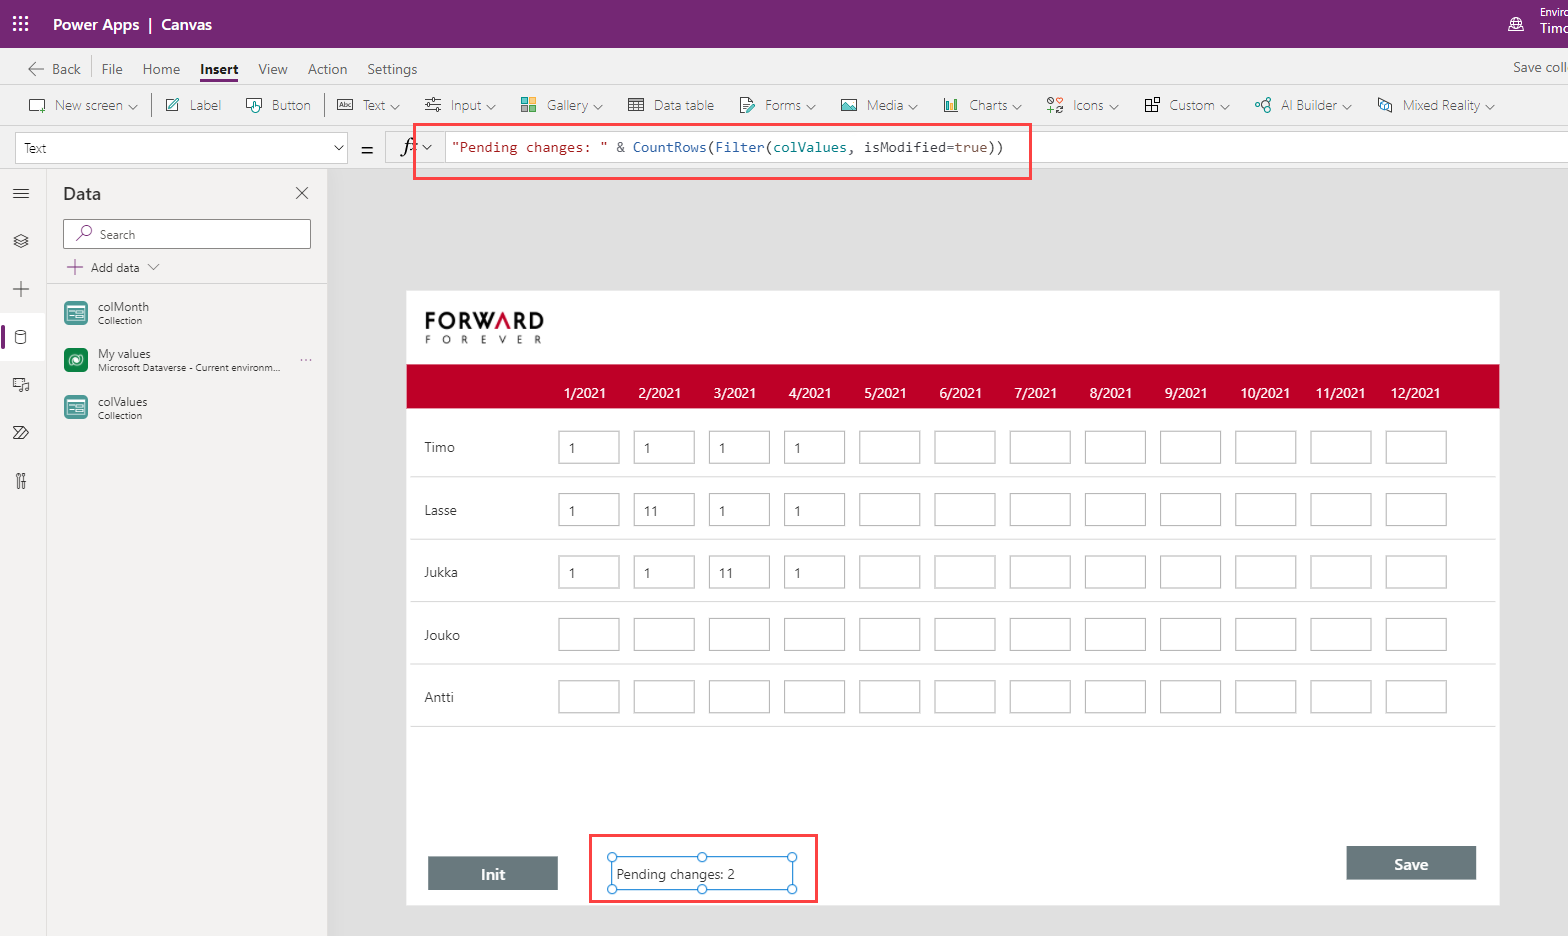Close the Data panel
Viewport: 1568px width, 936px height.
pyautogui.click(x=302, y=193)
